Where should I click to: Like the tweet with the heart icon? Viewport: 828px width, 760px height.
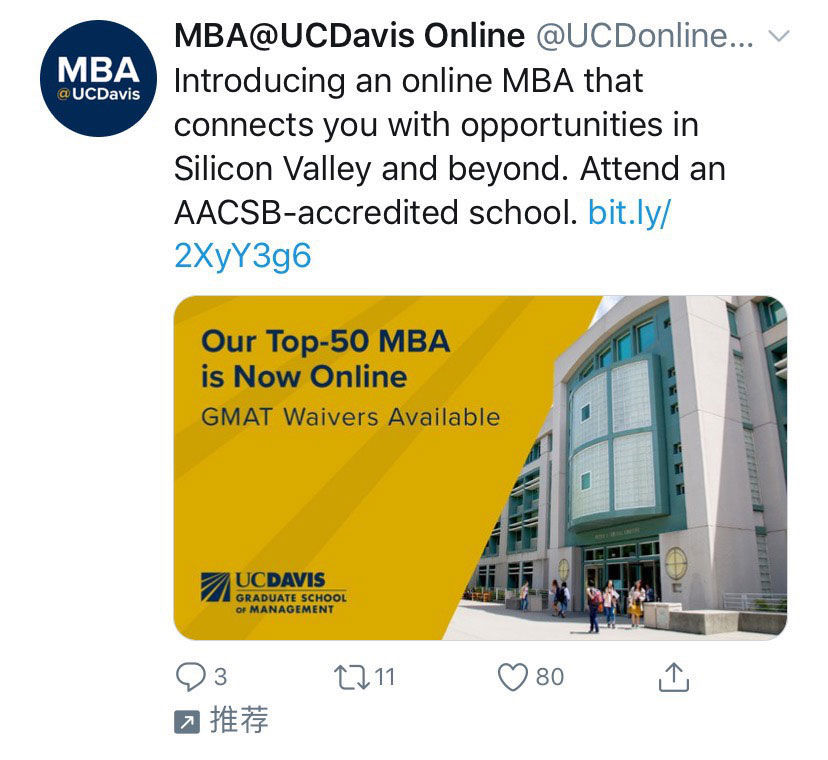[x=513, y=677]
